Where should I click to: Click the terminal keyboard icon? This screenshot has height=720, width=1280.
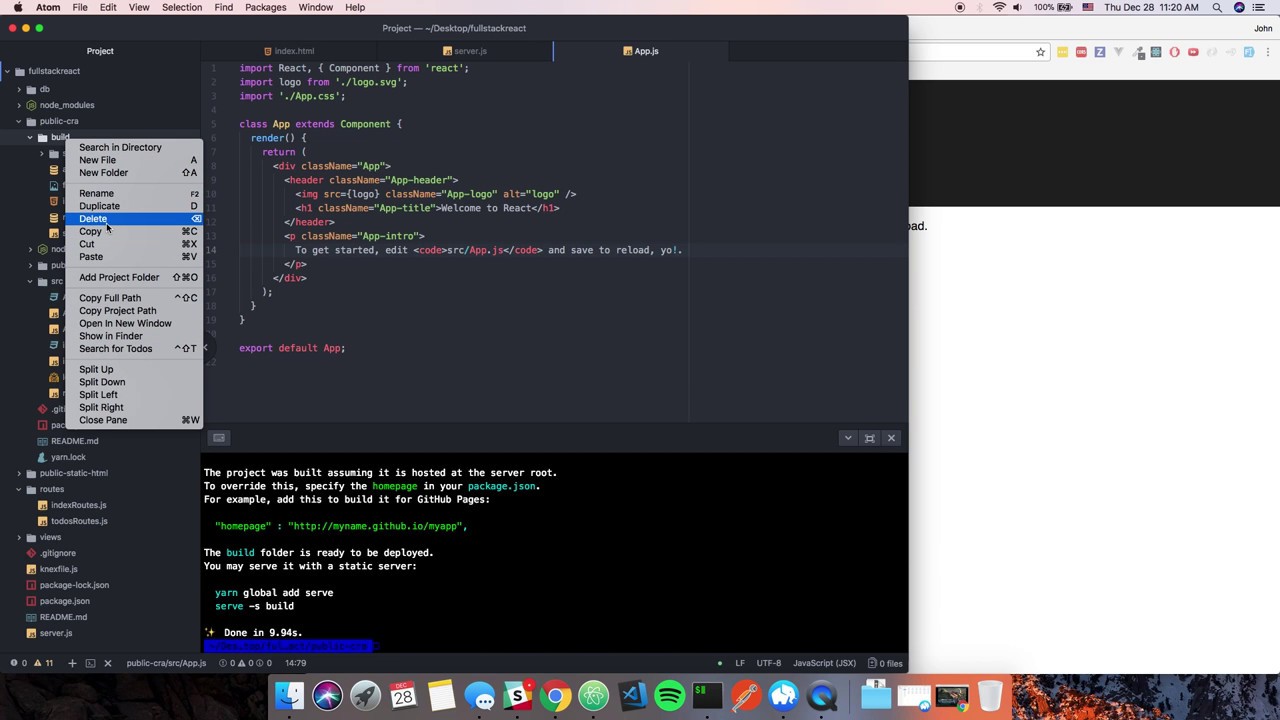[x=219, y=438]
